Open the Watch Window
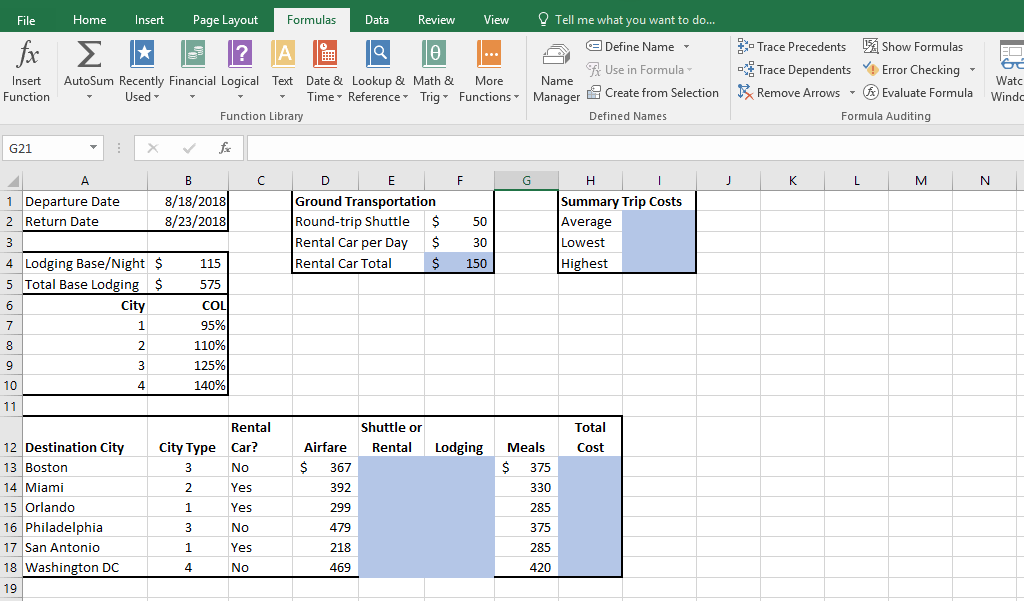Image resolution: width=1024 pixels, height=601 pixels. [x=1010, y=72]
